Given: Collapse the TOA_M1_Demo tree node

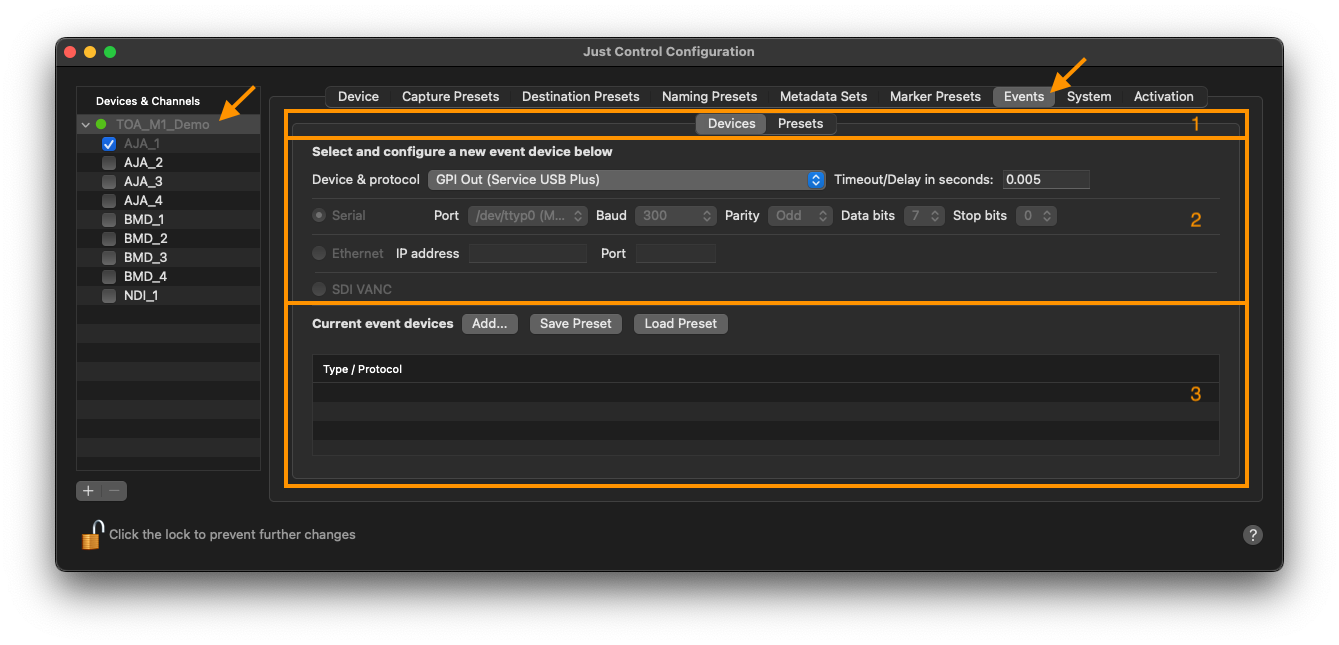Looking at the screenshot, I should pyautogui.click(x=86, y=125).
